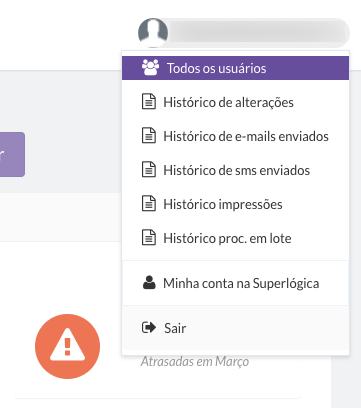Click the person icon beside Minha conta na Superlógica
Image resolution: width=361 pixels, height=408 pixels.
(x=149, y=283)
